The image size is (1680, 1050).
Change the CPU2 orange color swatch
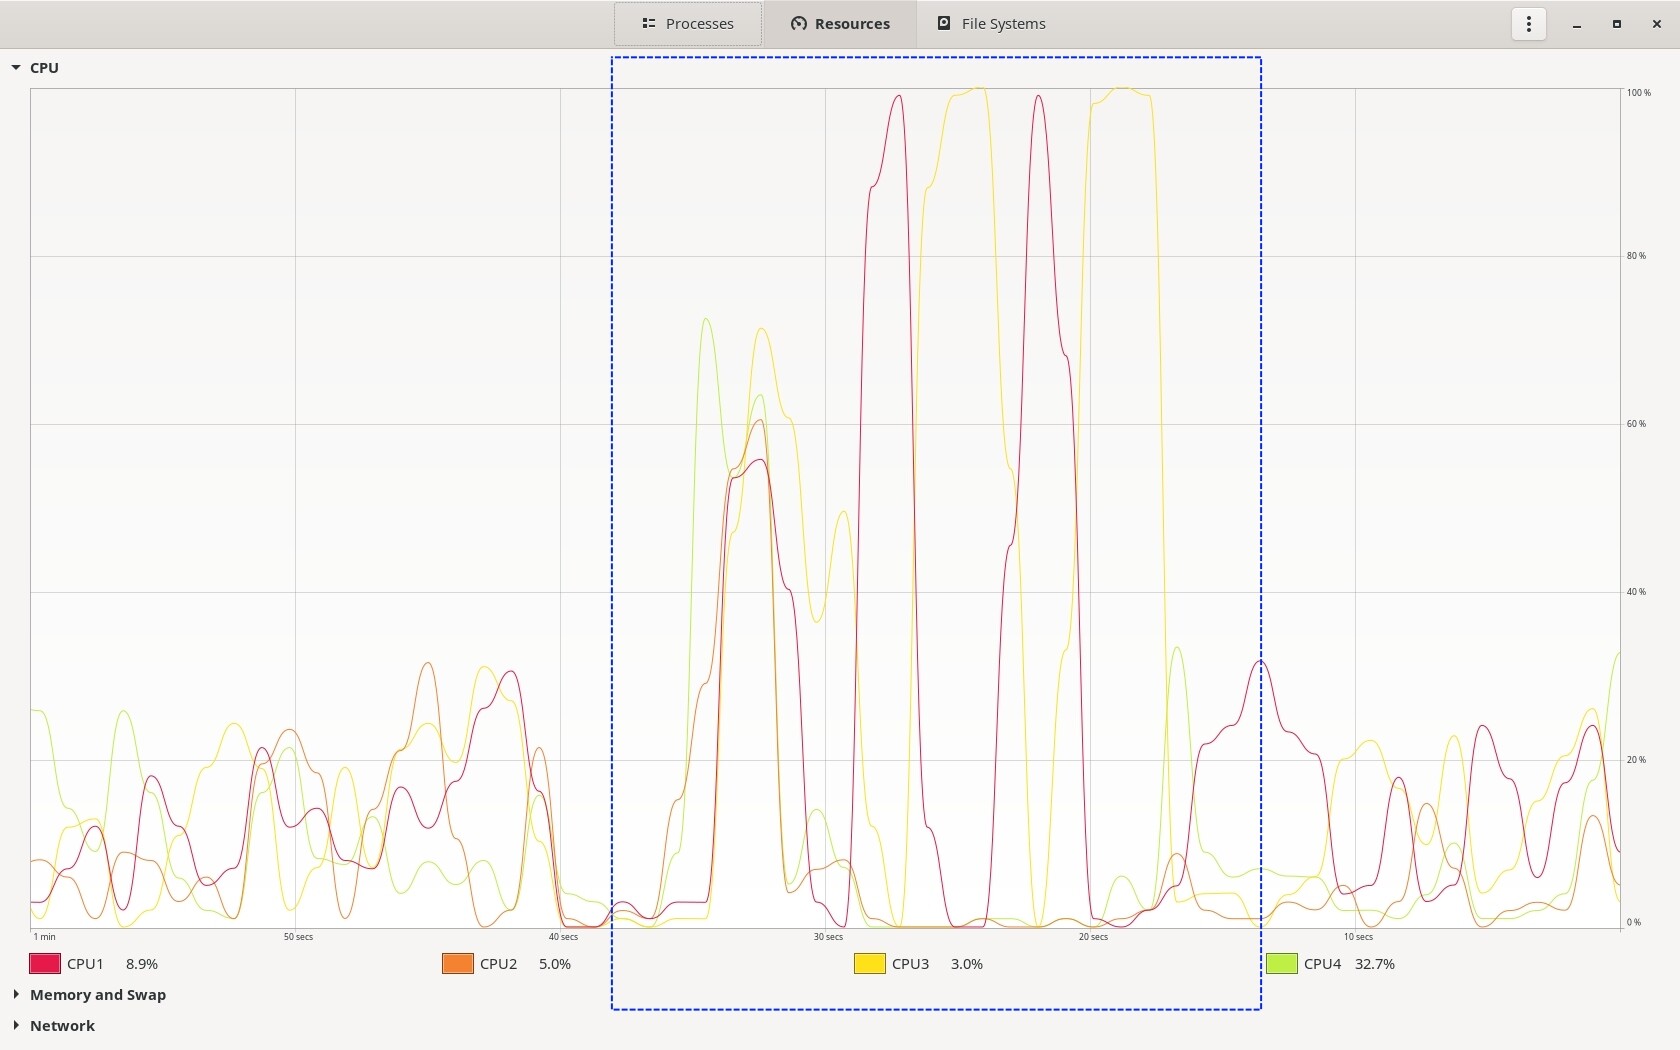tap(458, 964)
